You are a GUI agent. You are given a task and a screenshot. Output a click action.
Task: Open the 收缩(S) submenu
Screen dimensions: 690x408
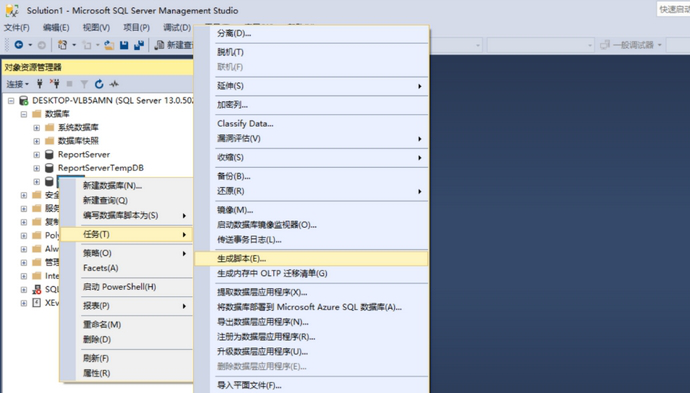tap(311, 158)
